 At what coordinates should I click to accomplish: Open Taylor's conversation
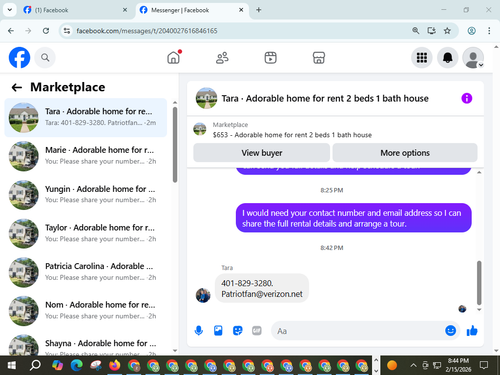click(x=86, y=233)
